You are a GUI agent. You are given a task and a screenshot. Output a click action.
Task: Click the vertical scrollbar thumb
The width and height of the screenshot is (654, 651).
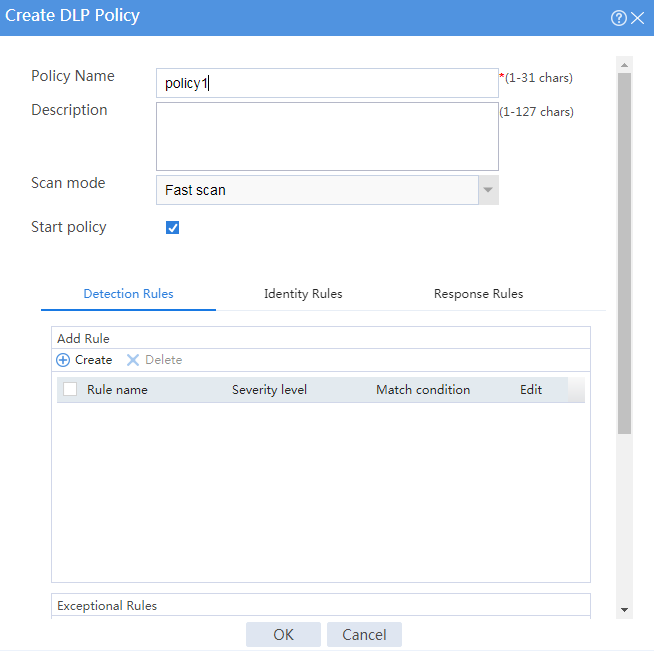(x=624, y=254)
